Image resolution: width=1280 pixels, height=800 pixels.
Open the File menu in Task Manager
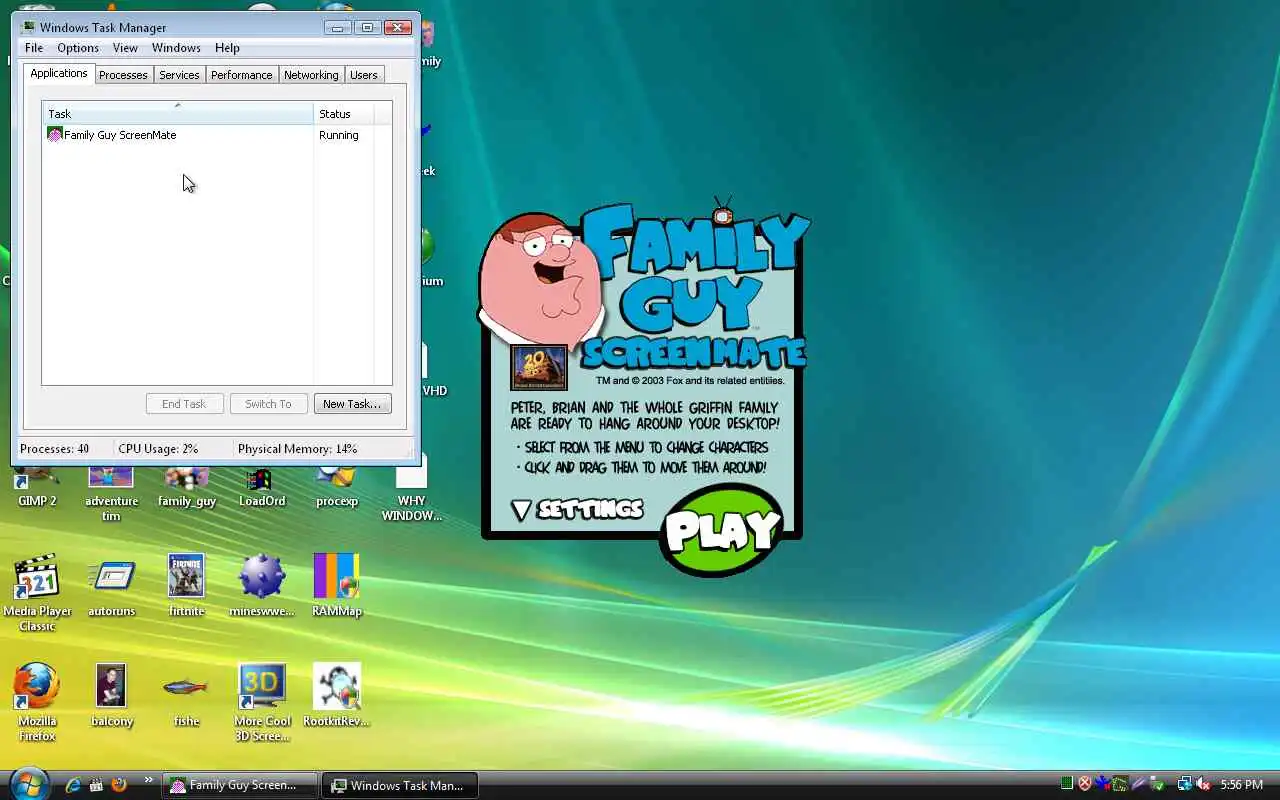coord(33,48)
